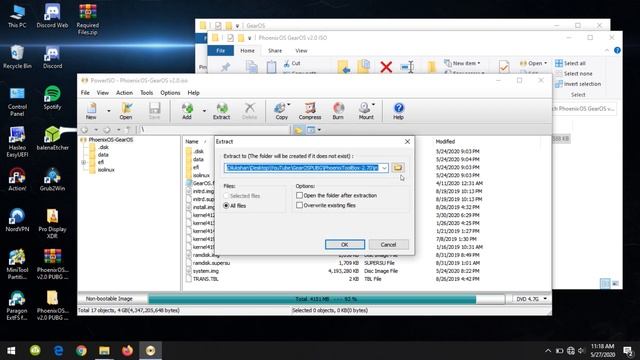Click the New toolbar icon in PowerISO
The width and height of the screenshot is (640, 360).
coord(91,111)
